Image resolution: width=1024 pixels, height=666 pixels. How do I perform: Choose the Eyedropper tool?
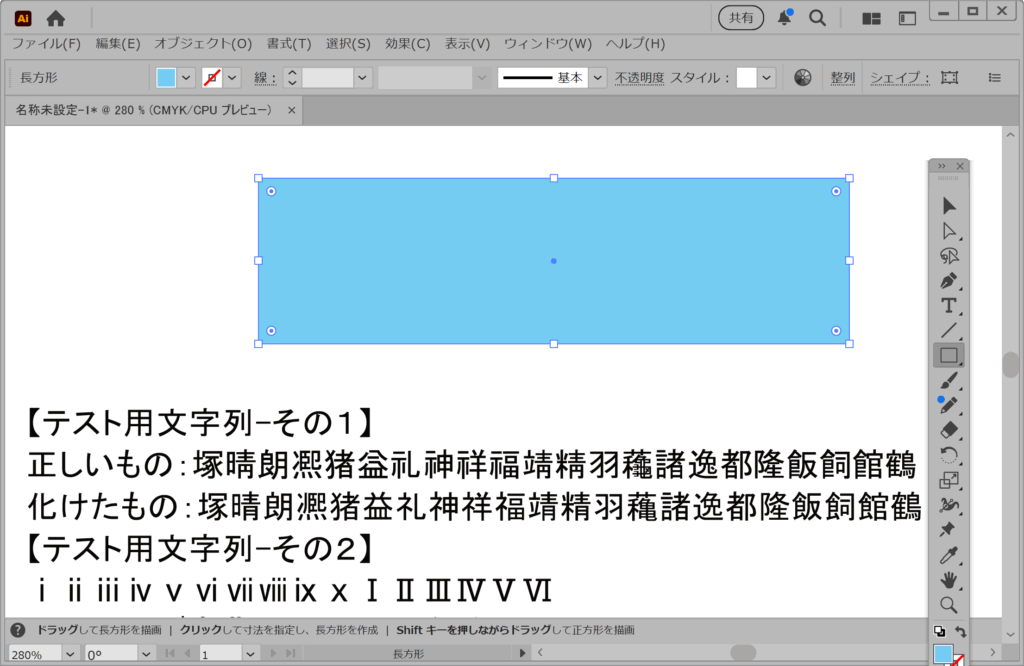click(948, 555)
